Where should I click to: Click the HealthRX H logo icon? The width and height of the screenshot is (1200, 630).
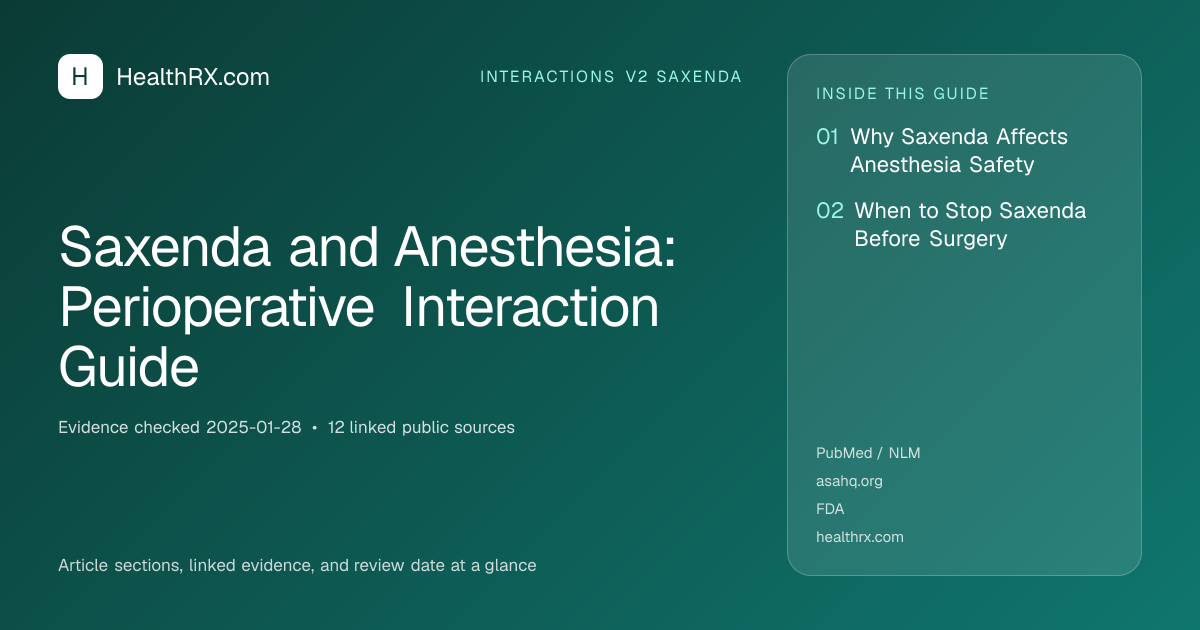click(x=80, y=76)
